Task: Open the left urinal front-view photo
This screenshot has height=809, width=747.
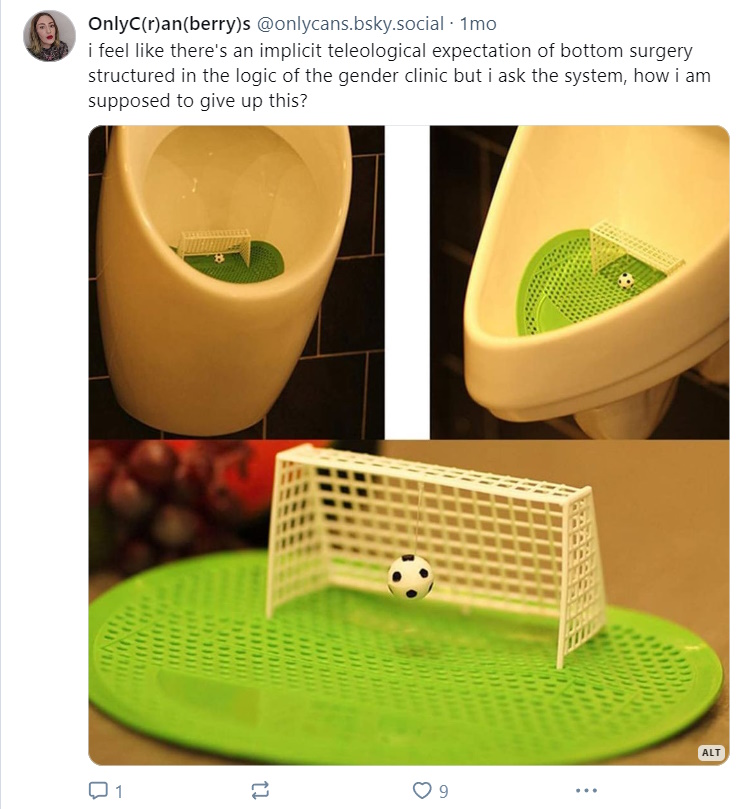Action: (236, 282)
